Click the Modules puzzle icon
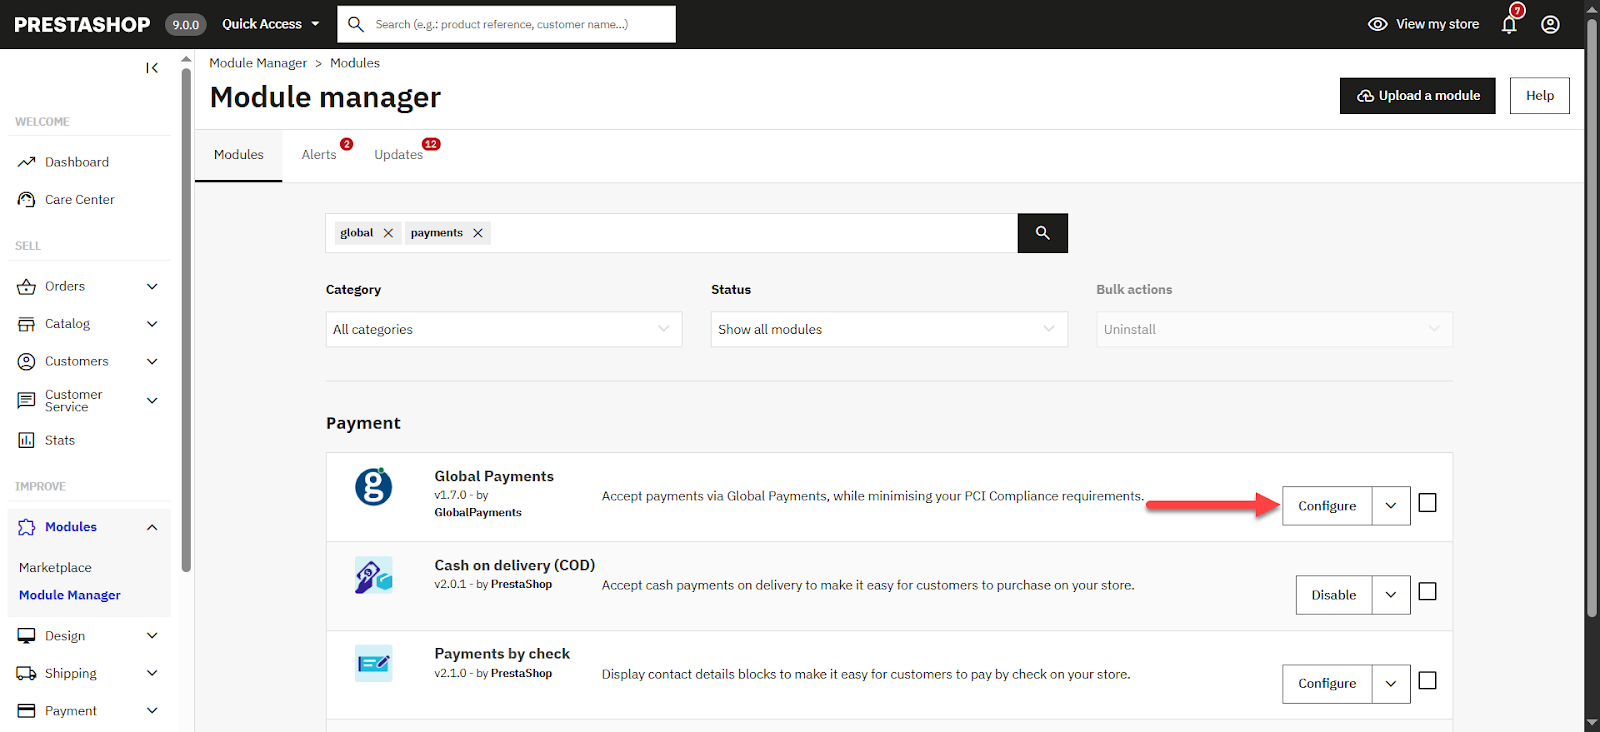This screenshot has height=732, width=1600. pos(26,527)
